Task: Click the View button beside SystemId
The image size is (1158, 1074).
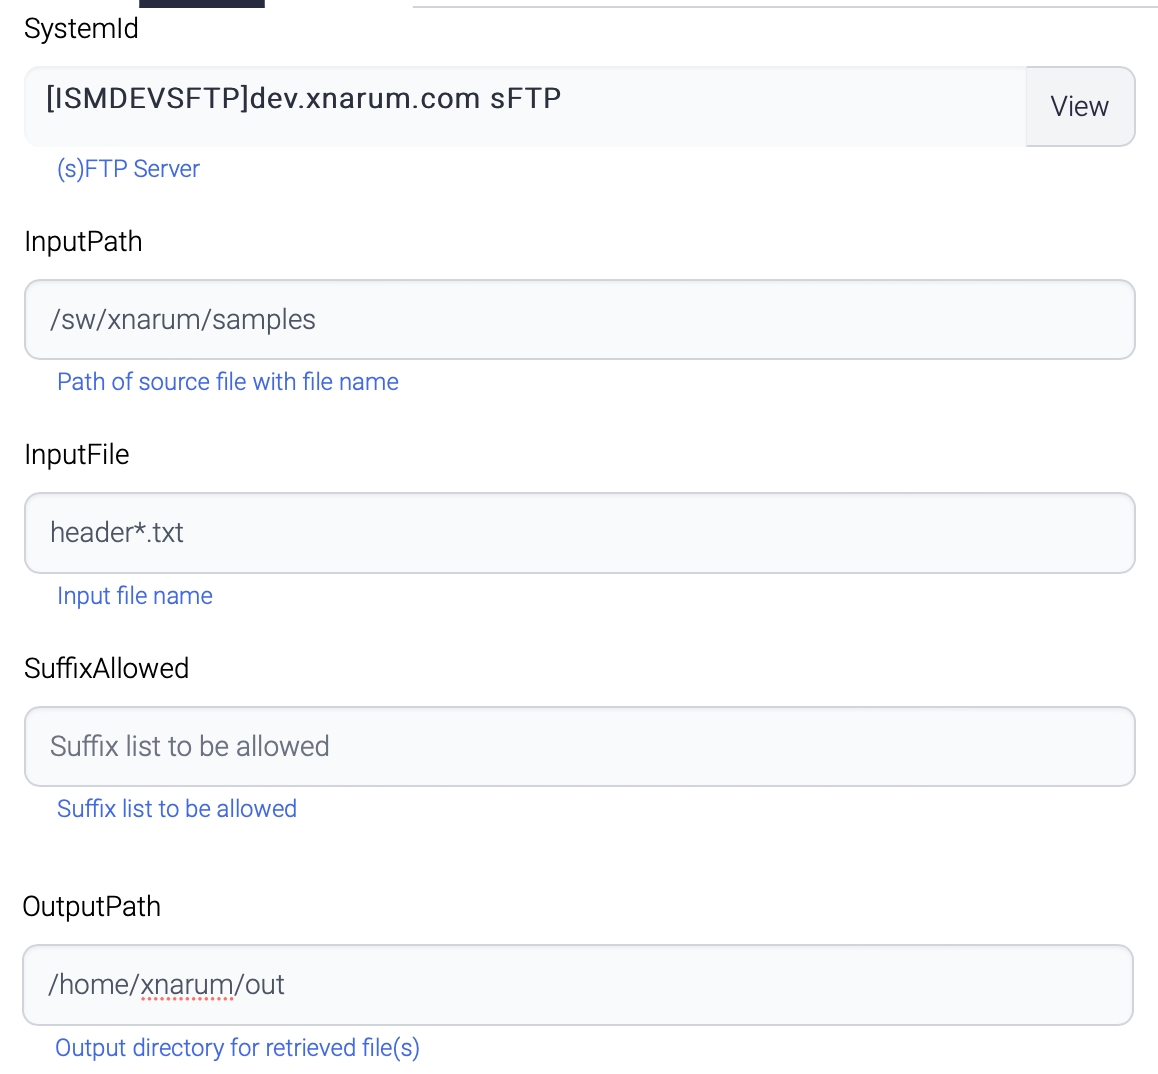Action: click(x=1079, y=107)
